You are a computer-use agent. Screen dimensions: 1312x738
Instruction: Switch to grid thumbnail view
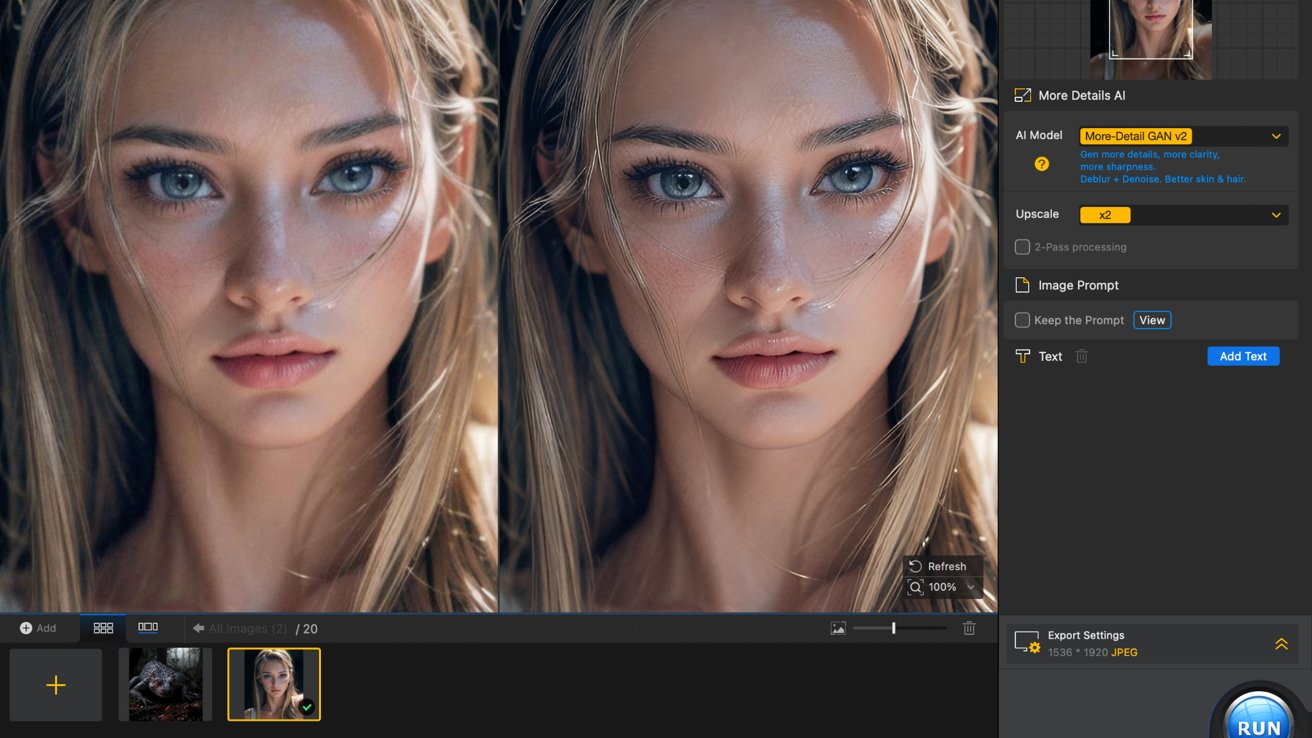103,628
